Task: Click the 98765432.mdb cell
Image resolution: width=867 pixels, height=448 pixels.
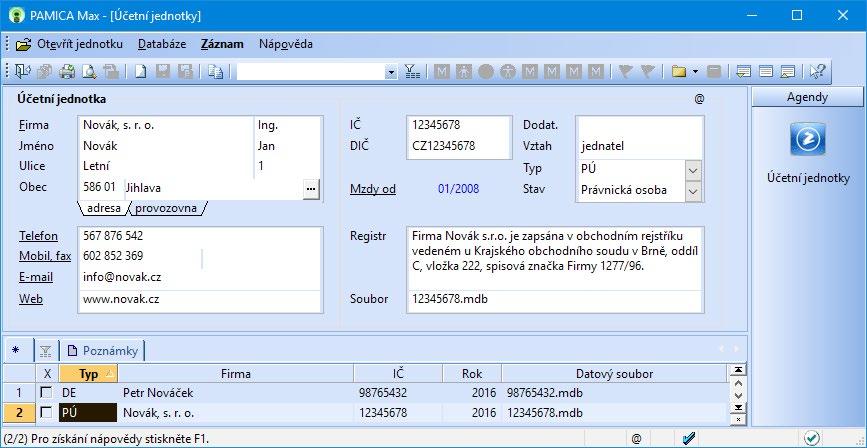Action: tap(614, 393)
